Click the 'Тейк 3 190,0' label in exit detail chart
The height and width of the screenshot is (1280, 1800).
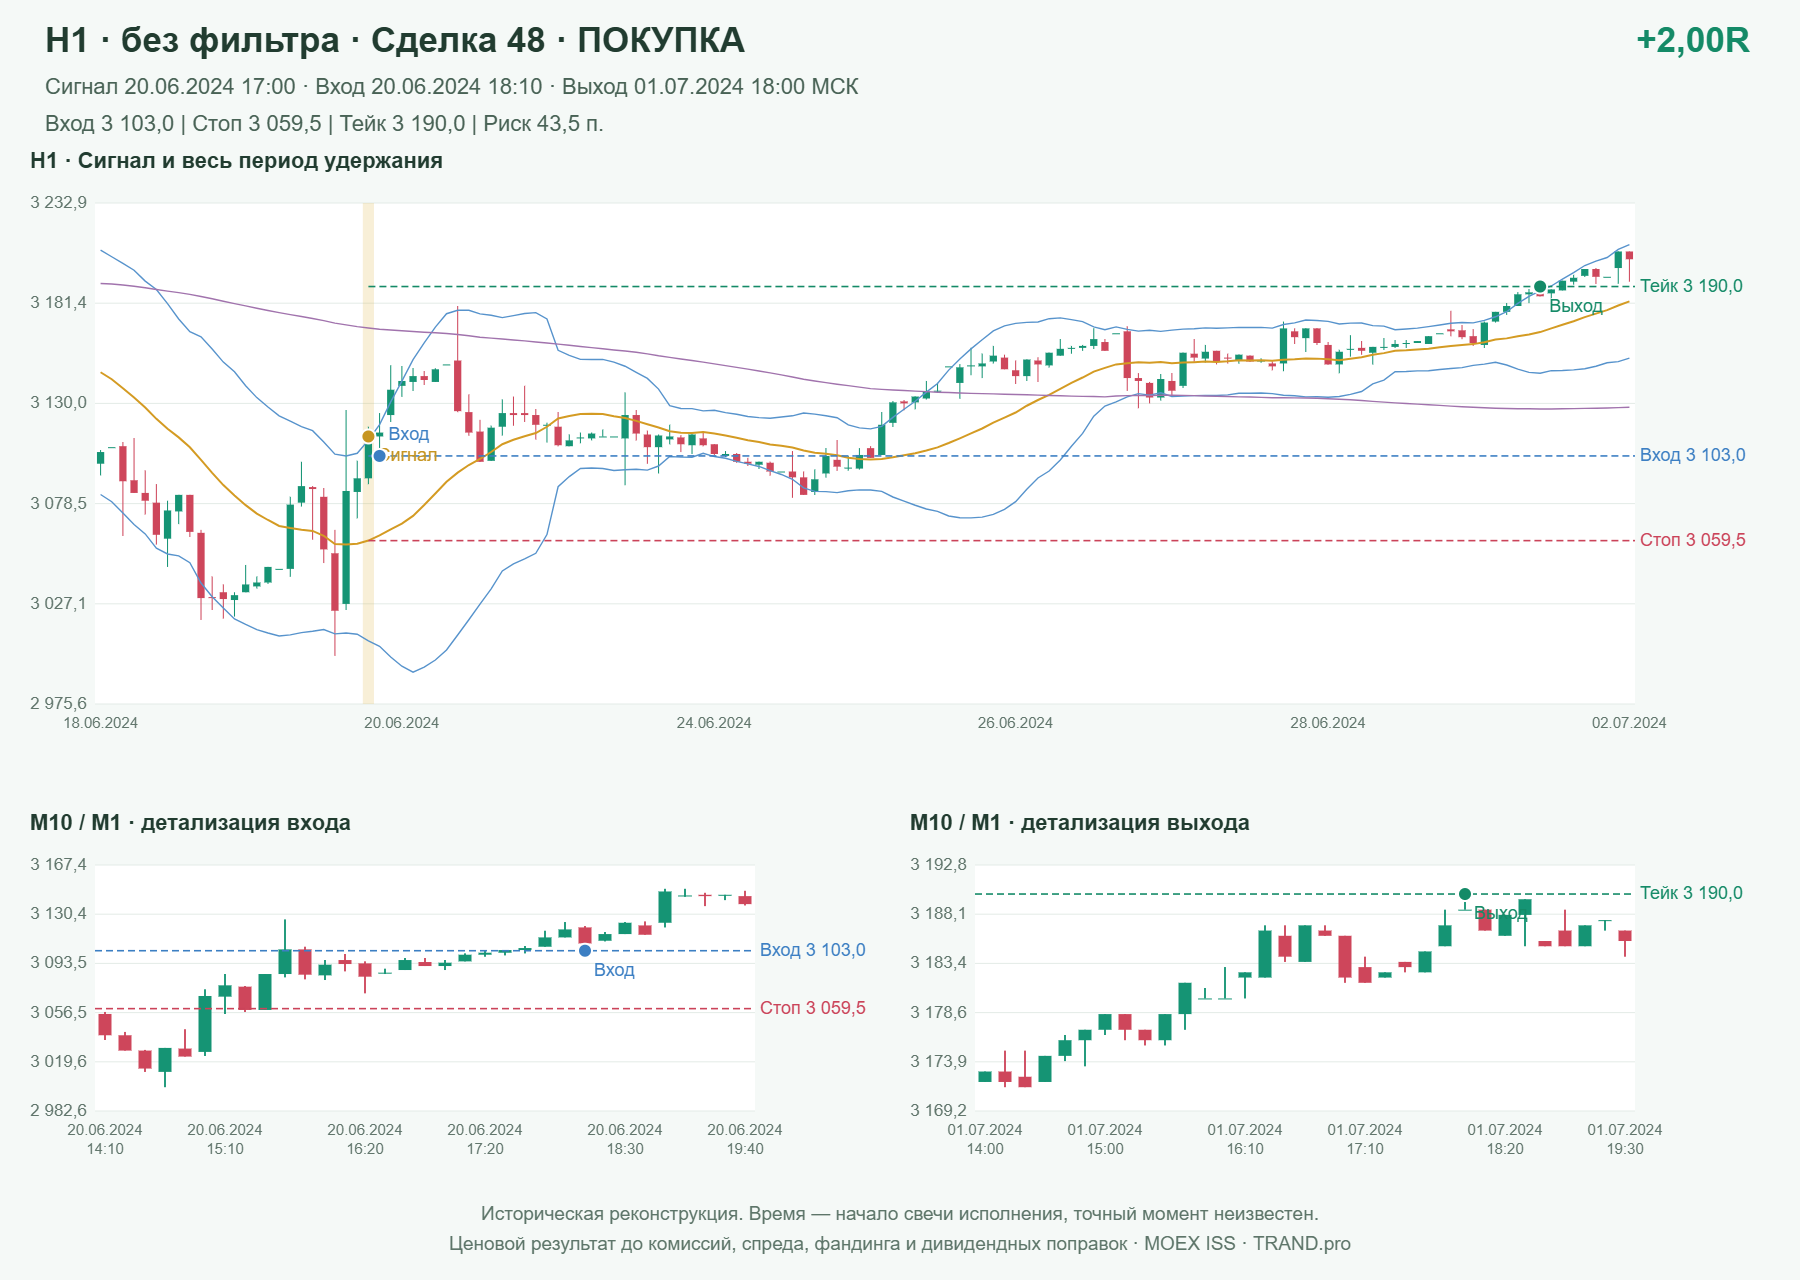[x=1691, y=893]
